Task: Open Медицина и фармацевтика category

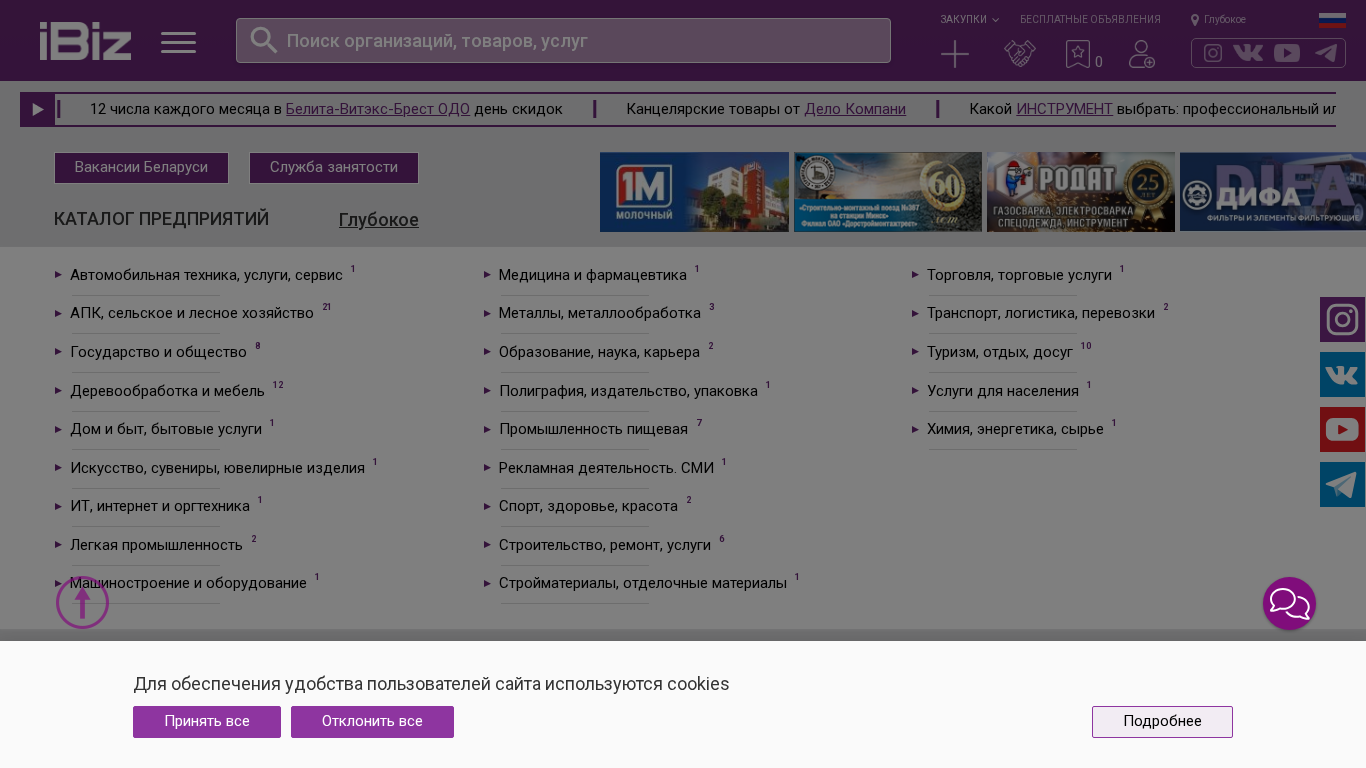Action: pos(593,275)
